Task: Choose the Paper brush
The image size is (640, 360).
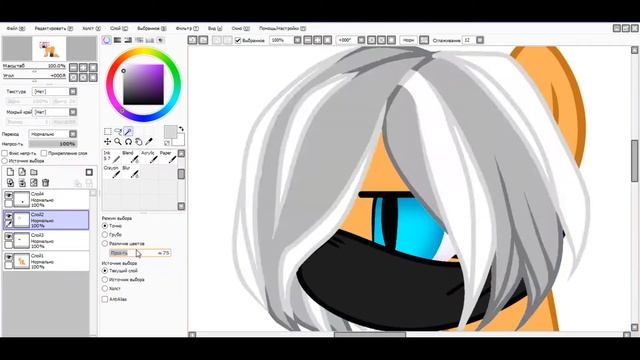Action: (x=167, y=157)
